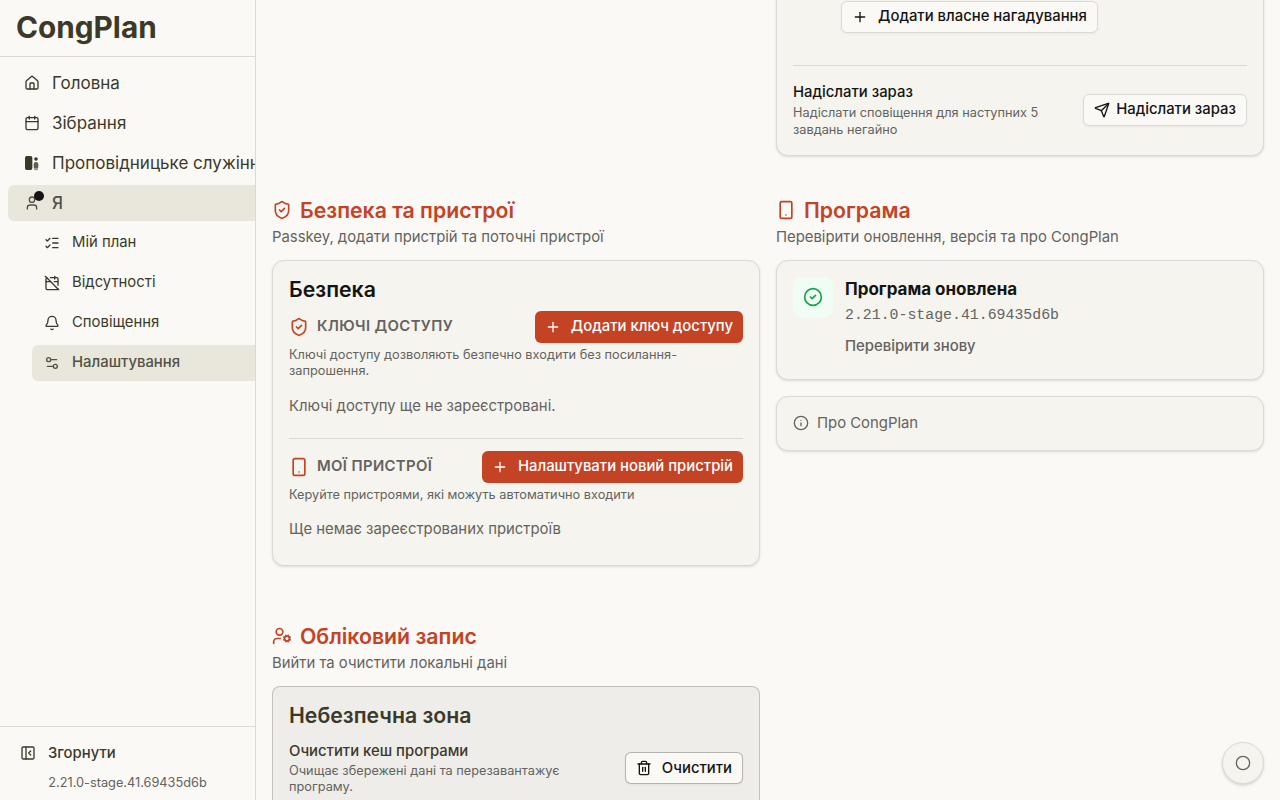Click the green check icon for Програма оновлена
Viewport: 1280px width, 800px height.
point(813,297)
